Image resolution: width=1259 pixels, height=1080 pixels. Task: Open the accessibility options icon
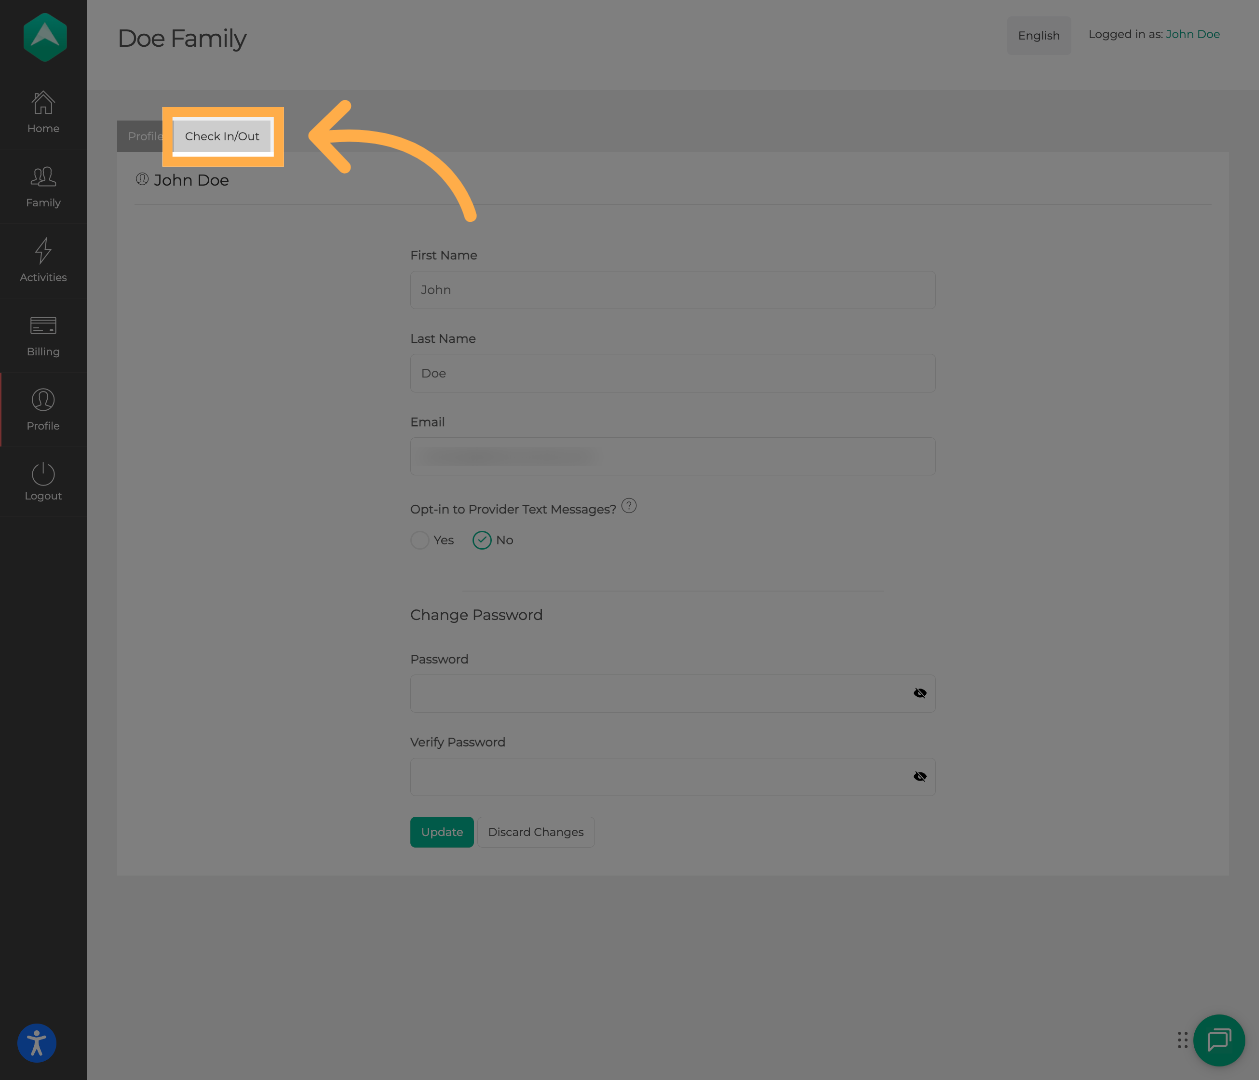pos(36,1043)
